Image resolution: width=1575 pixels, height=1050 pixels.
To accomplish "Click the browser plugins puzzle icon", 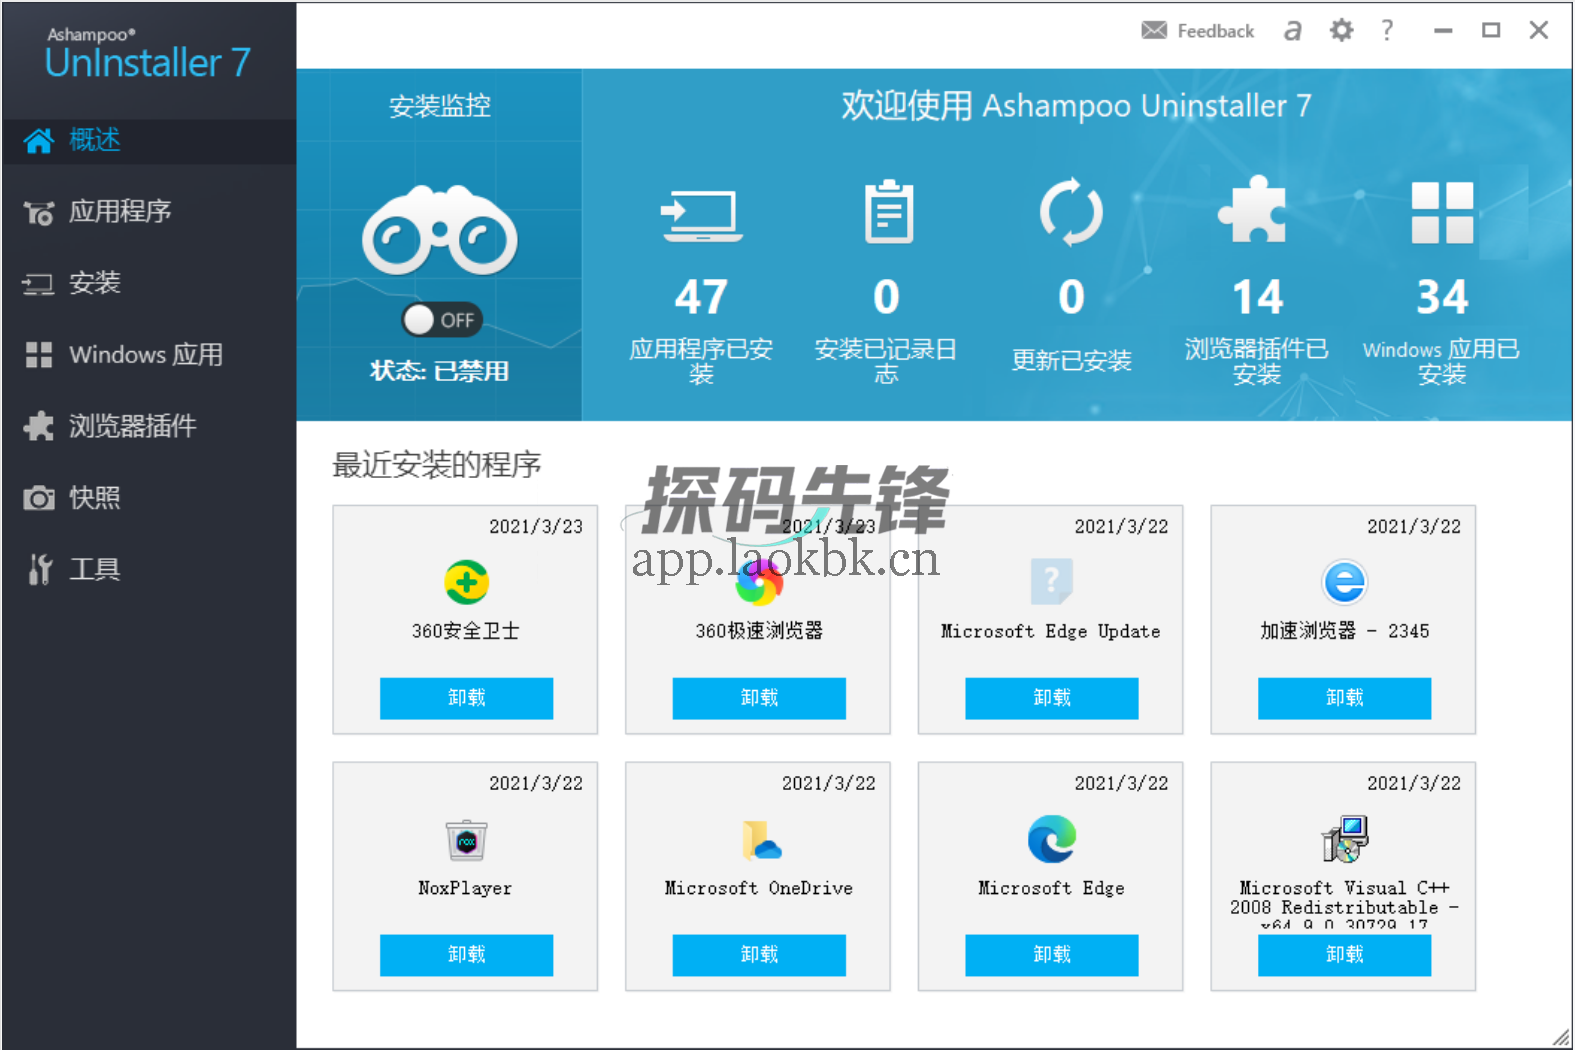I will 1251,210.
